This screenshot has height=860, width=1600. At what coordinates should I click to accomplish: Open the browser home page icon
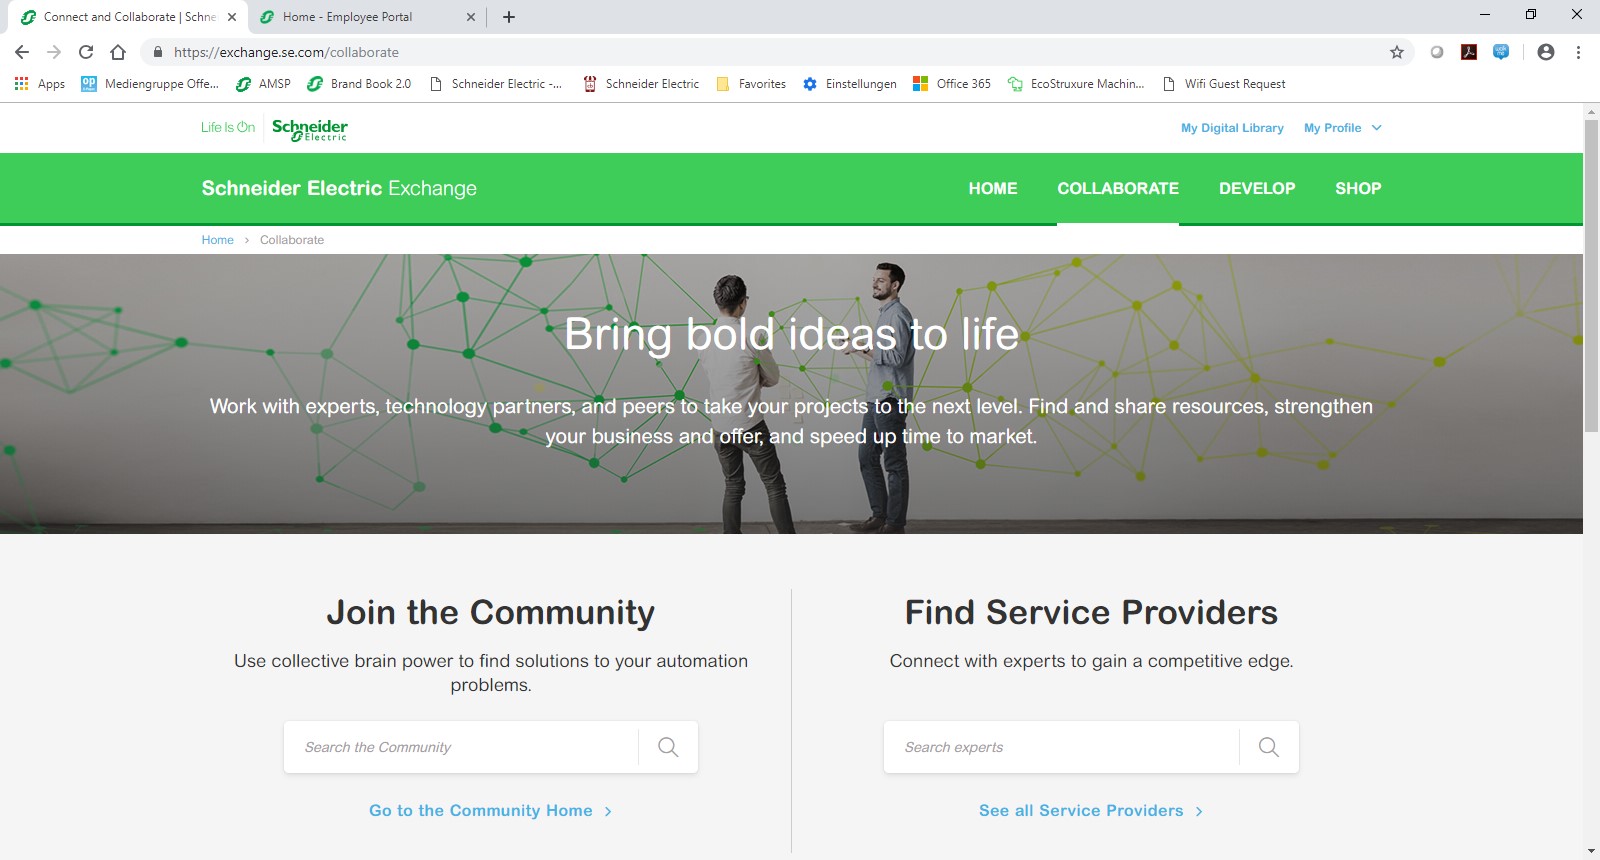tap(118, 52)
